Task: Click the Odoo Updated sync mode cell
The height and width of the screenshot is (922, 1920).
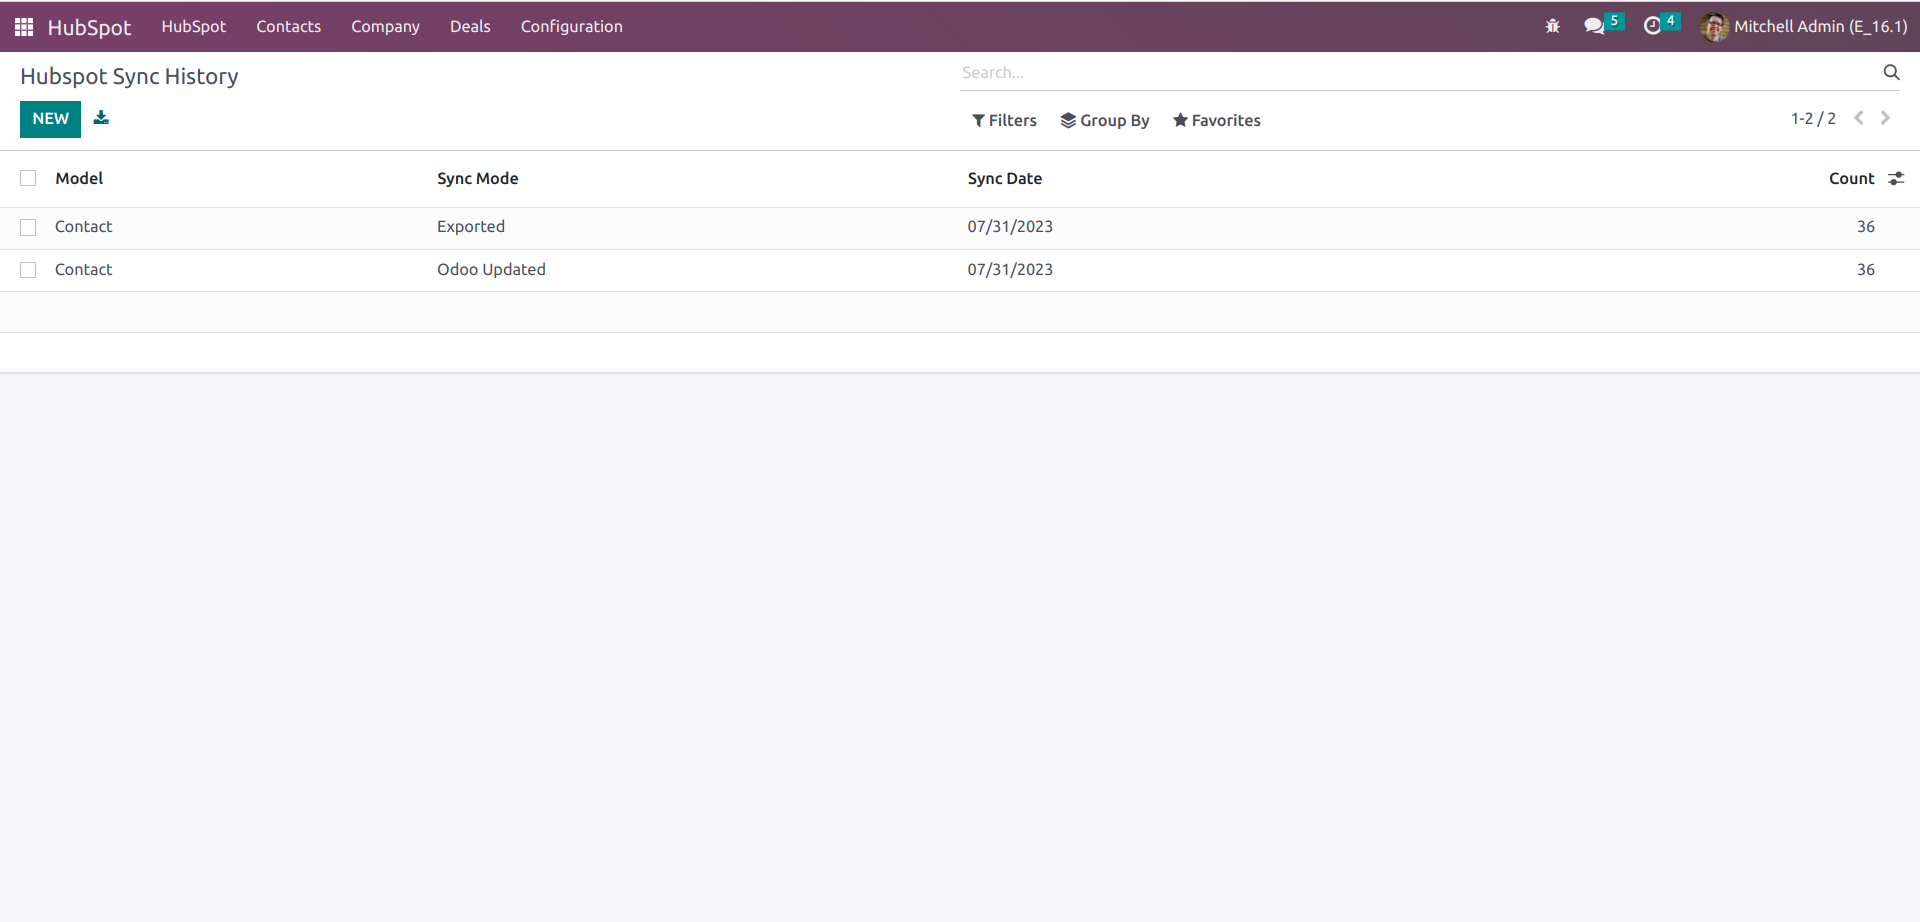Action: (x=491, y=270)
